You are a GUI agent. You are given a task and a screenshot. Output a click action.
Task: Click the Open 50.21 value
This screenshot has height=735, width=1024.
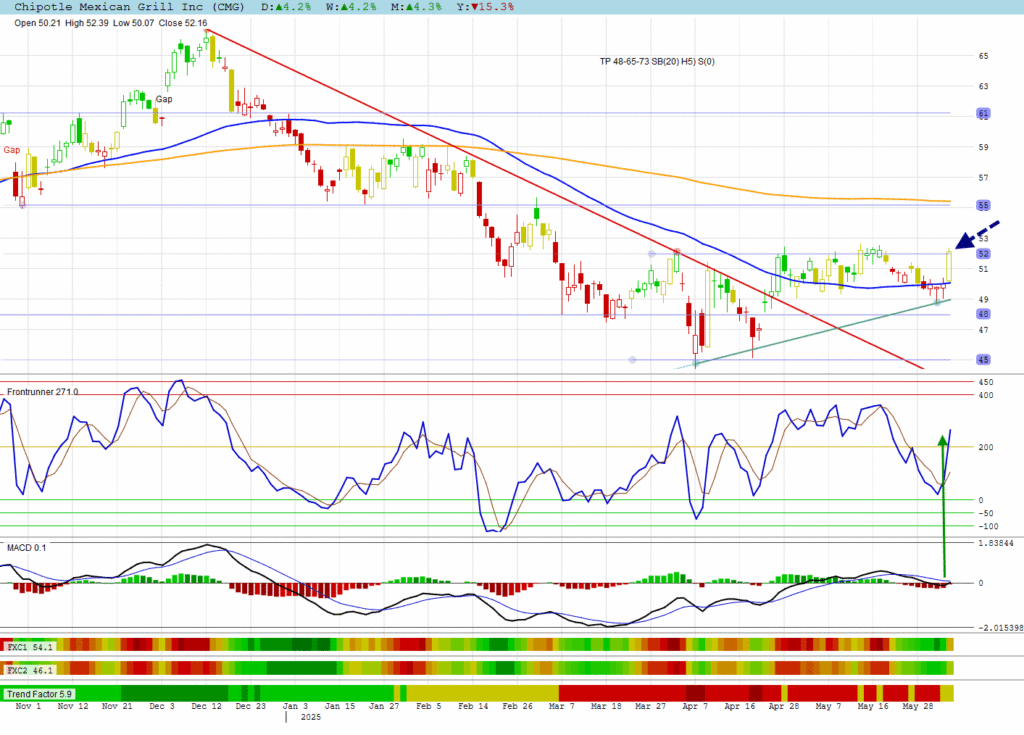tap(37, 23)
